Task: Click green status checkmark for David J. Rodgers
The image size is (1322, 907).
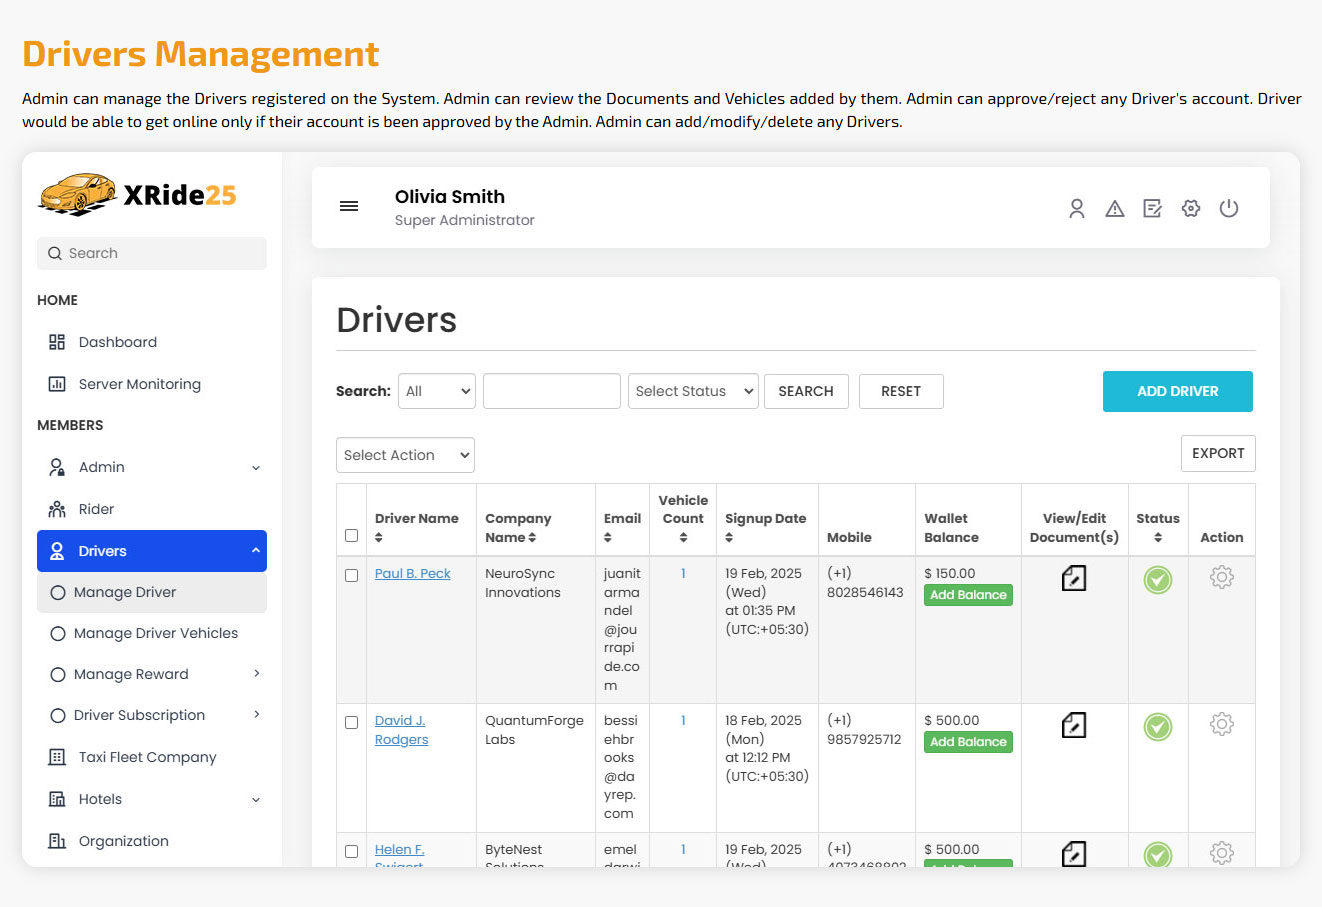Action: 1158,727
